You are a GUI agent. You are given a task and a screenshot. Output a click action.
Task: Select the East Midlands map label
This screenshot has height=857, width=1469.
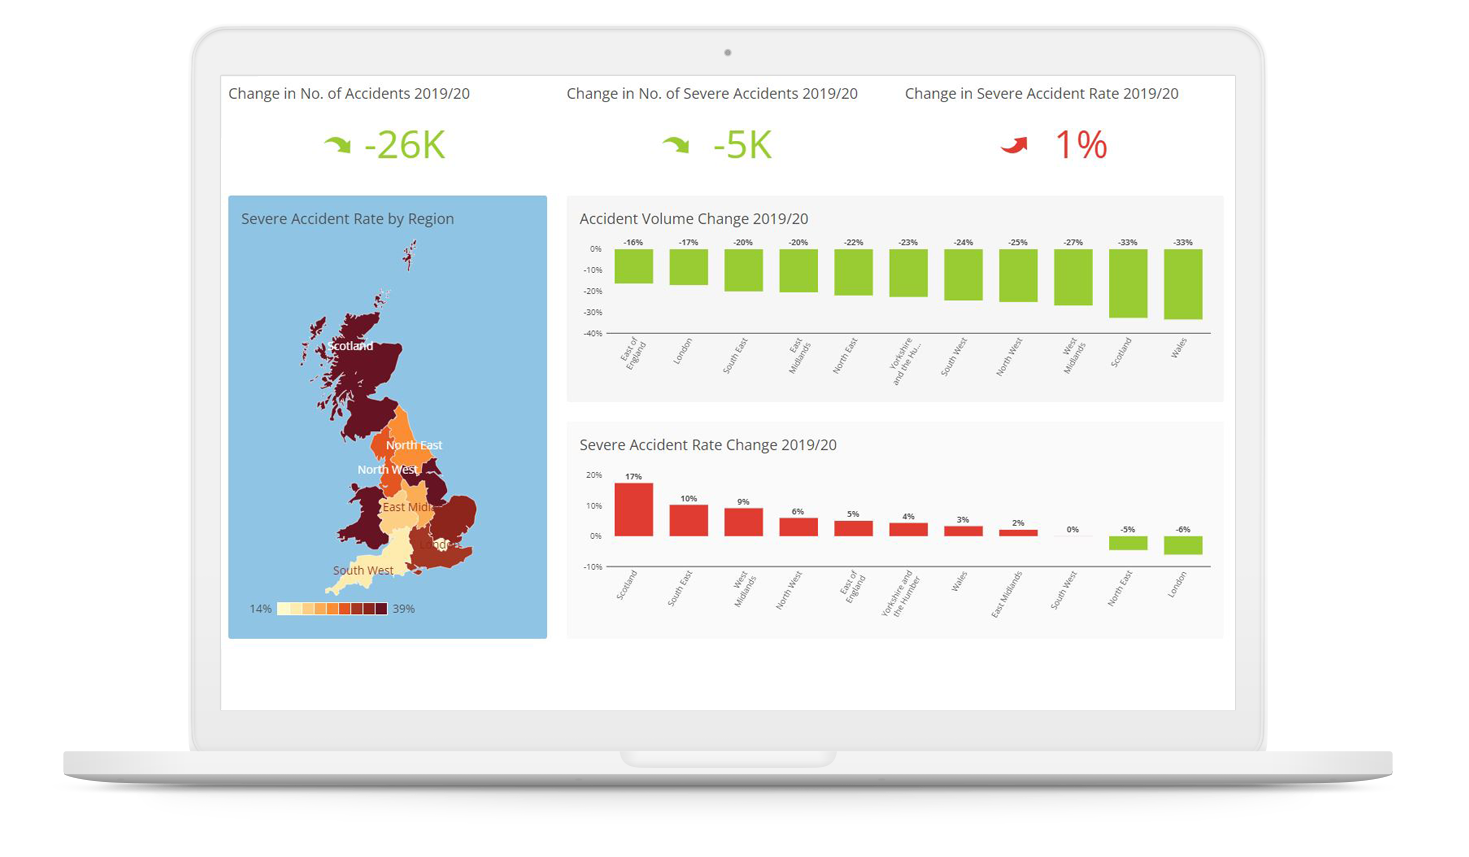407,507
